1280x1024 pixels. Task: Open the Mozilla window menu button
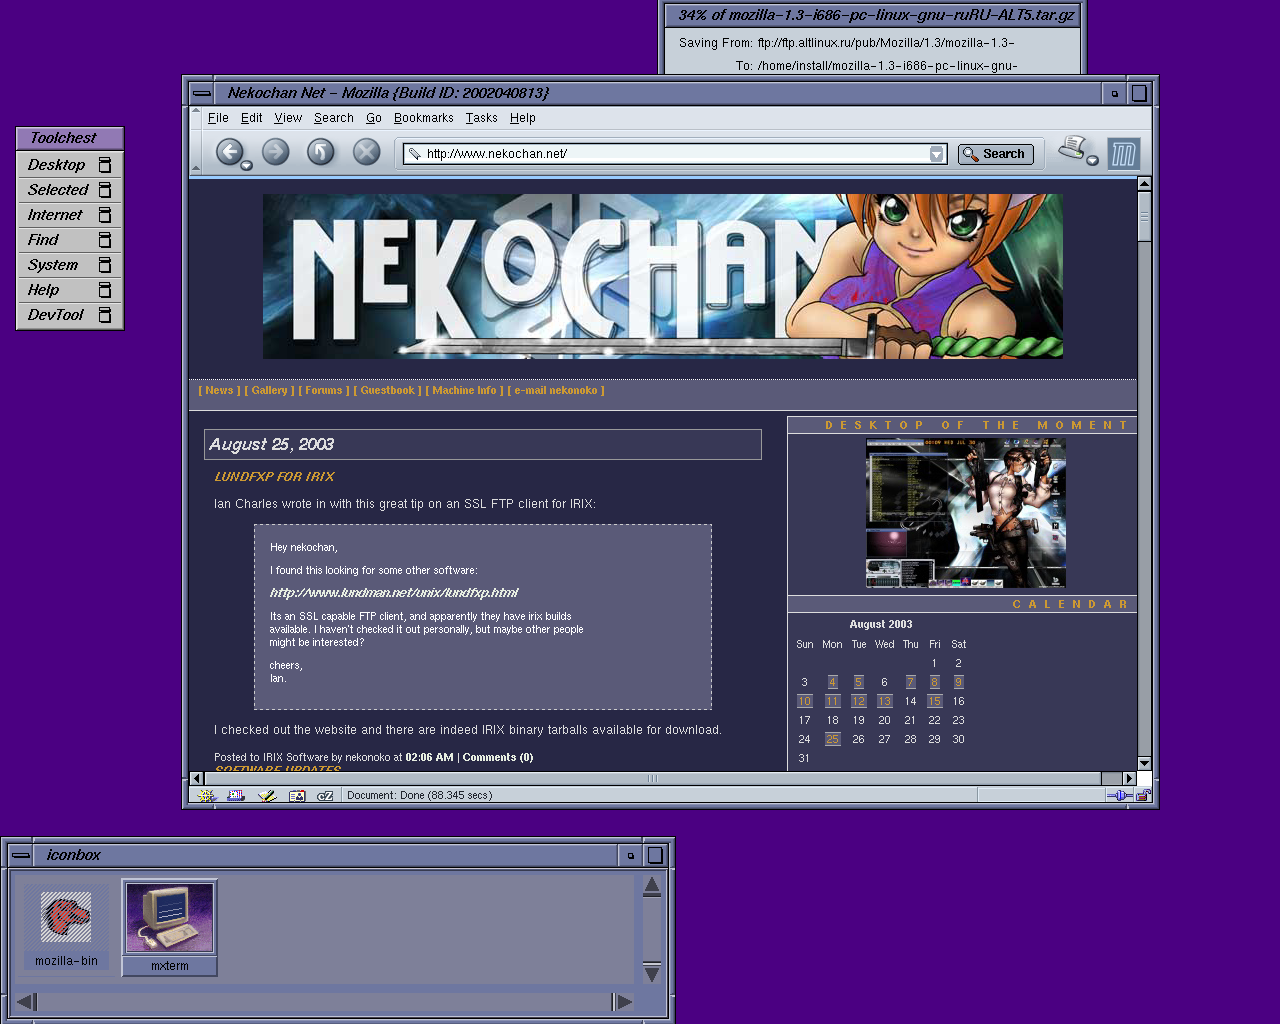coord(202,93)
